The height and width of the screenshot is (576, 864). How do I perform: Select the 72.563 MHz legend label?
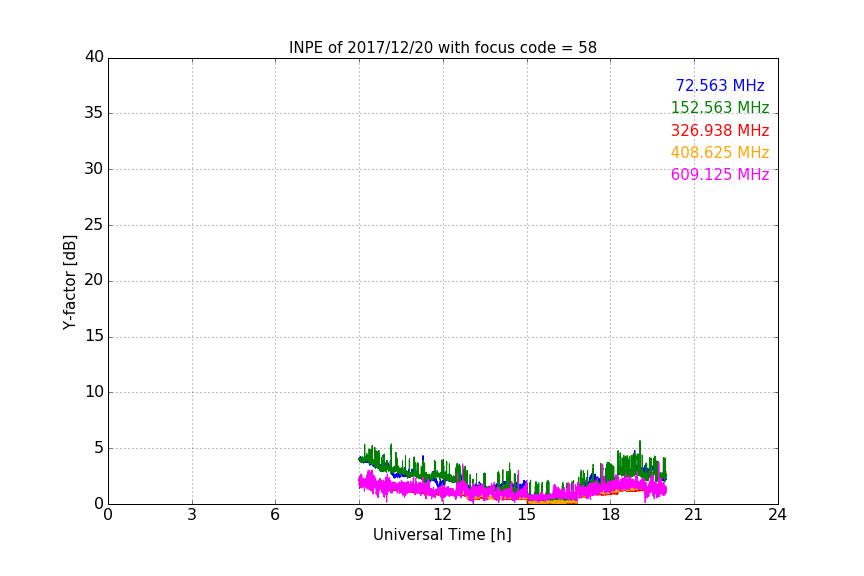pos(720,85)
